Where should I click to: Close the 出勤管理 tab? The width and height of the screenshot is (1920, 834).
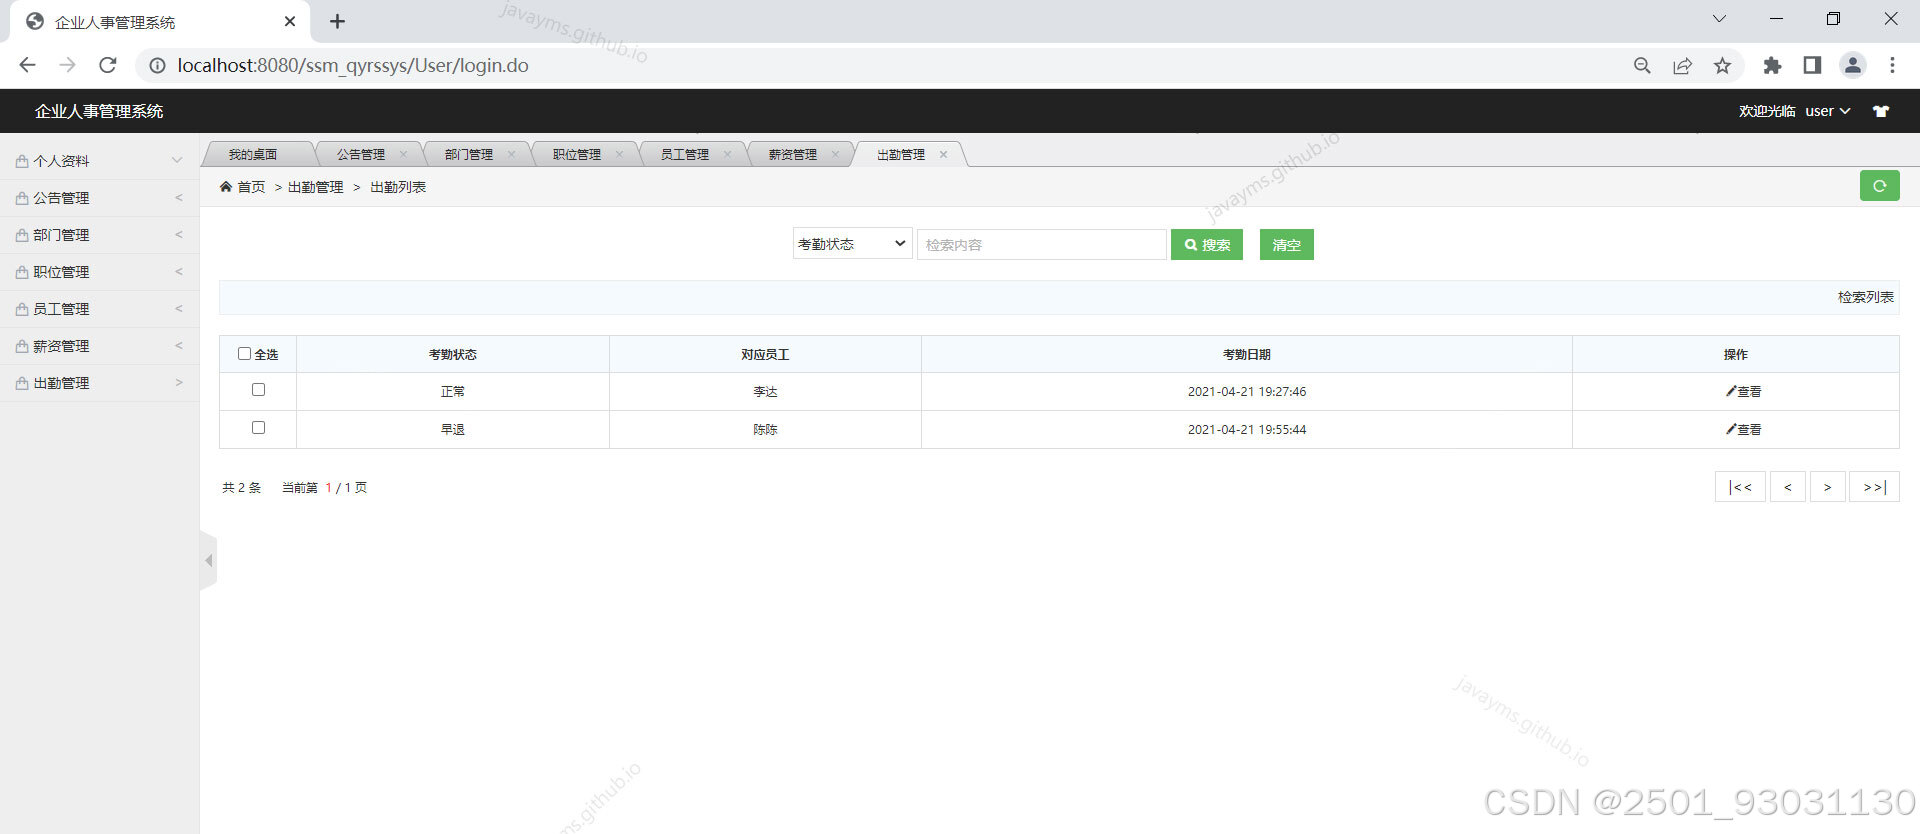[x=943, y=154]
